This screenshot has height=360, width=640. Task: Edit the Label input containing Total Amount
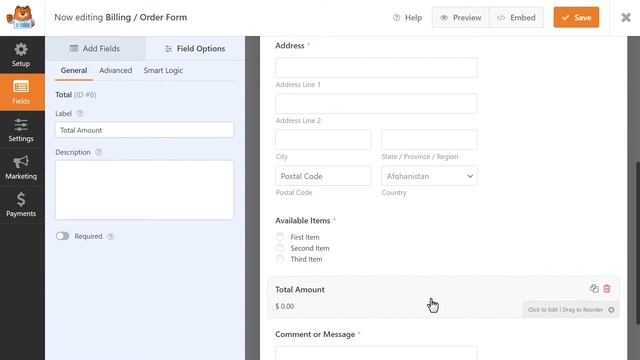(x=144, y=130)
